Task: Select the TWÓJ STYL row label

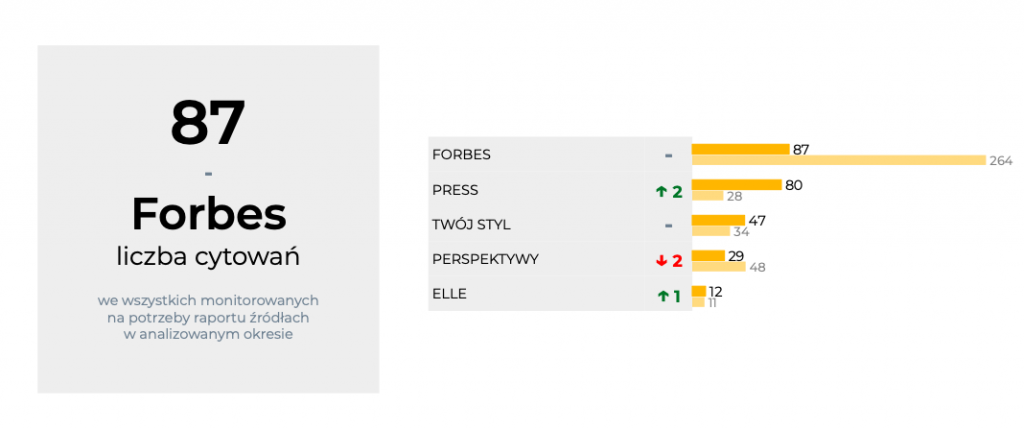Action: click(x=471, y=225)
